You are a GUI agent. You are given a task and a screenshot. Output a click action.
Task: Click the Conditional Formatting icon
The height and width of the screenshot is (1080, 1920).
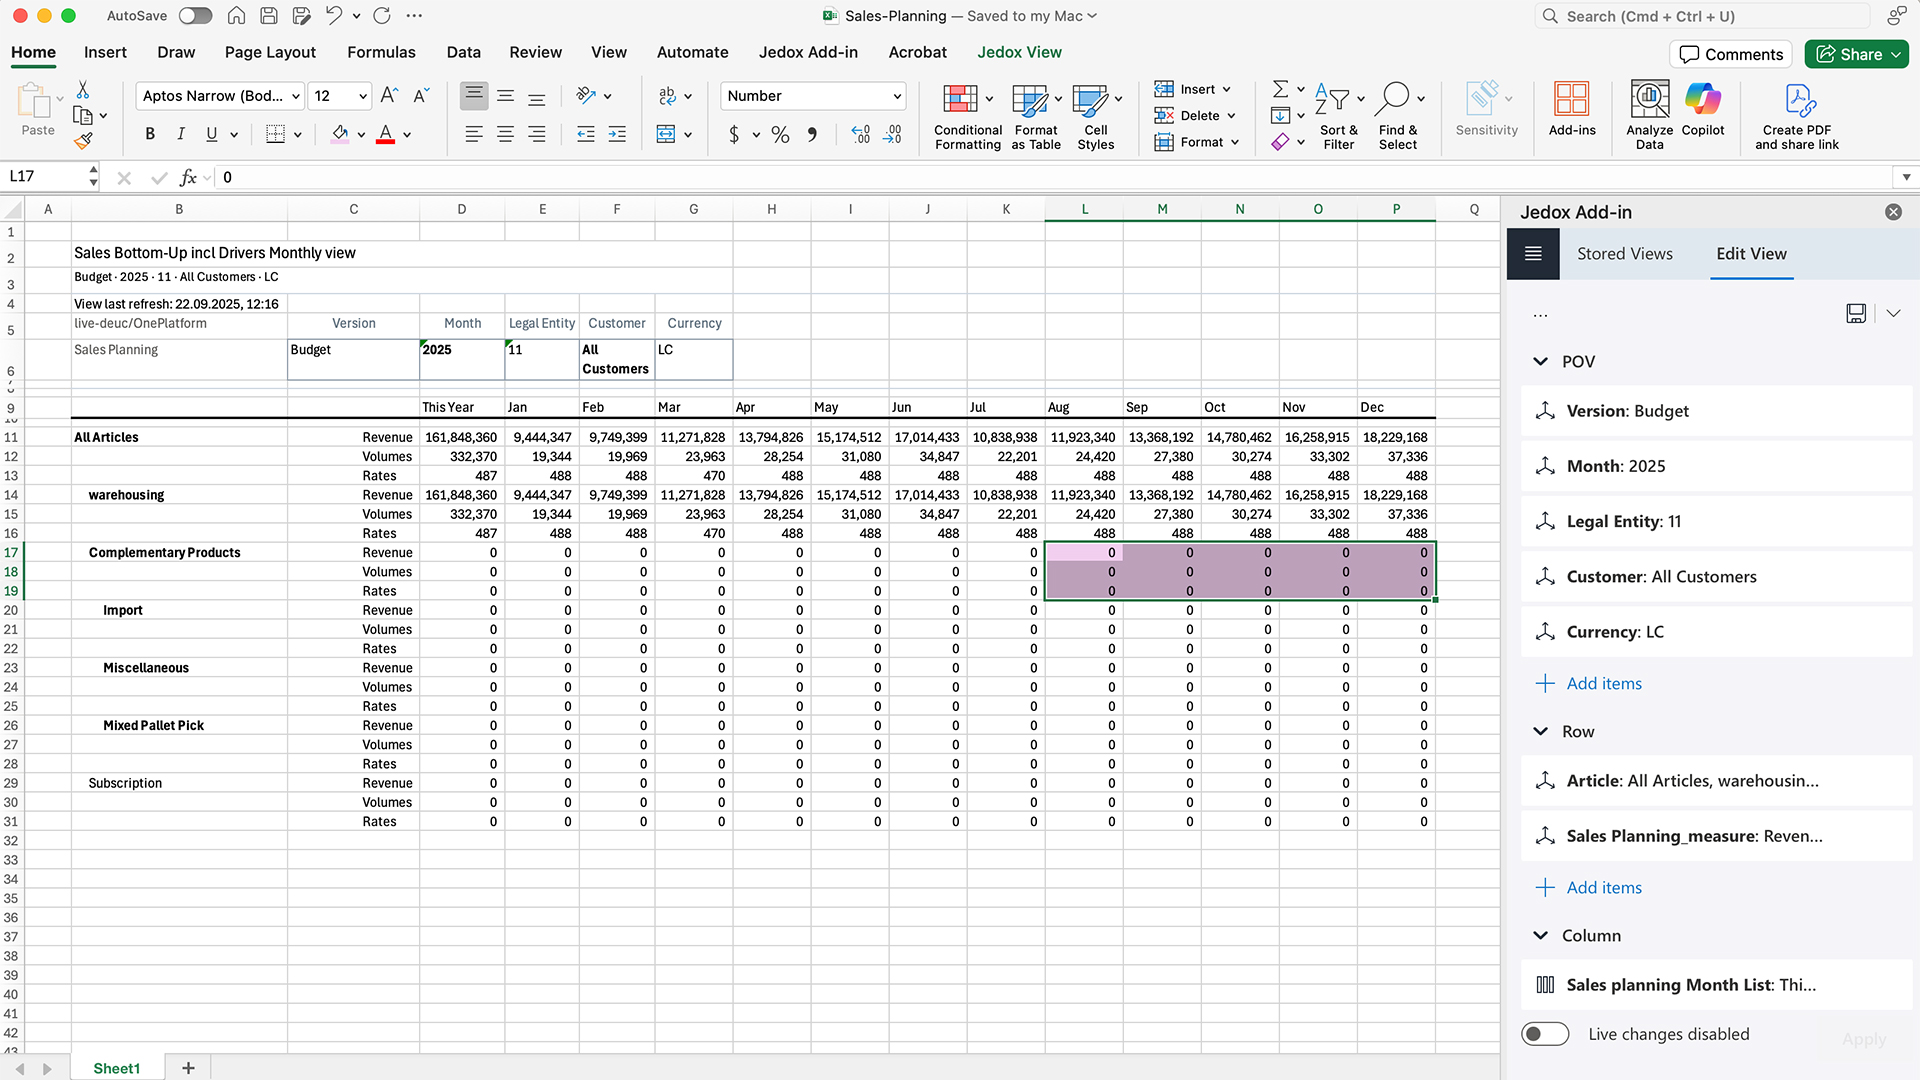(960, 100)
